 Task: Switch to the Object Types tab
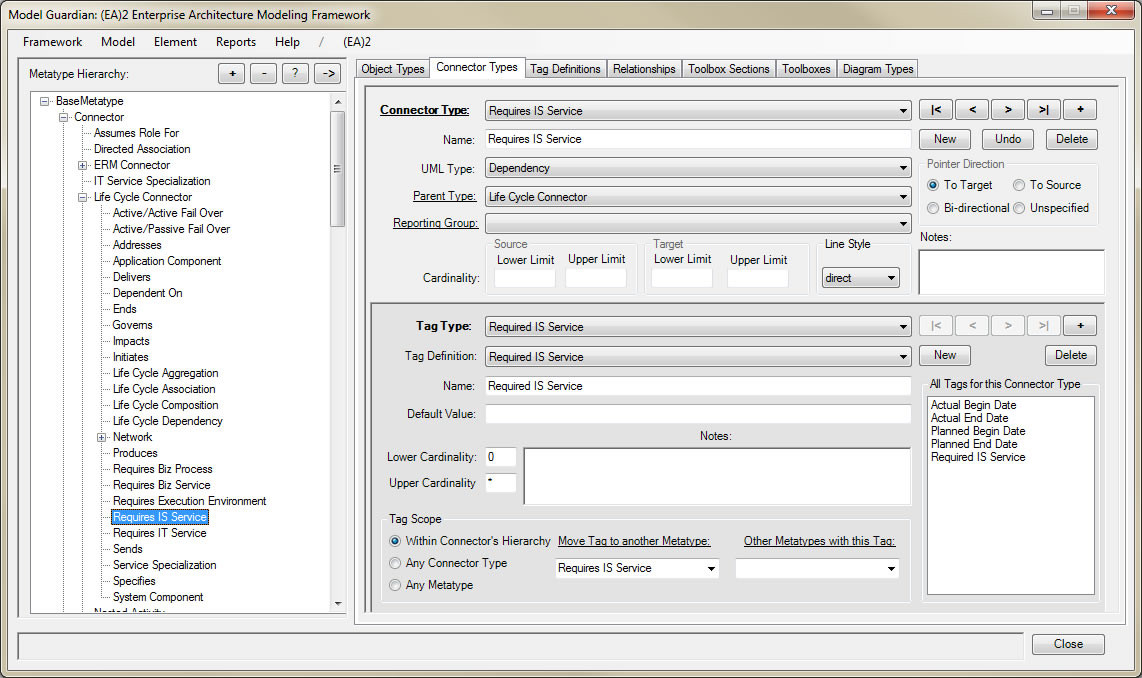393,69
